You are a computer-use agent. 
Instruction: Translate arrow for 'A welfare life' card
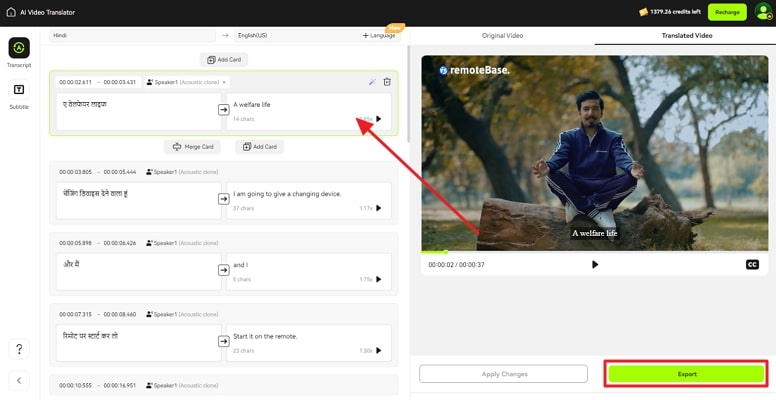(x=224, y=110)
